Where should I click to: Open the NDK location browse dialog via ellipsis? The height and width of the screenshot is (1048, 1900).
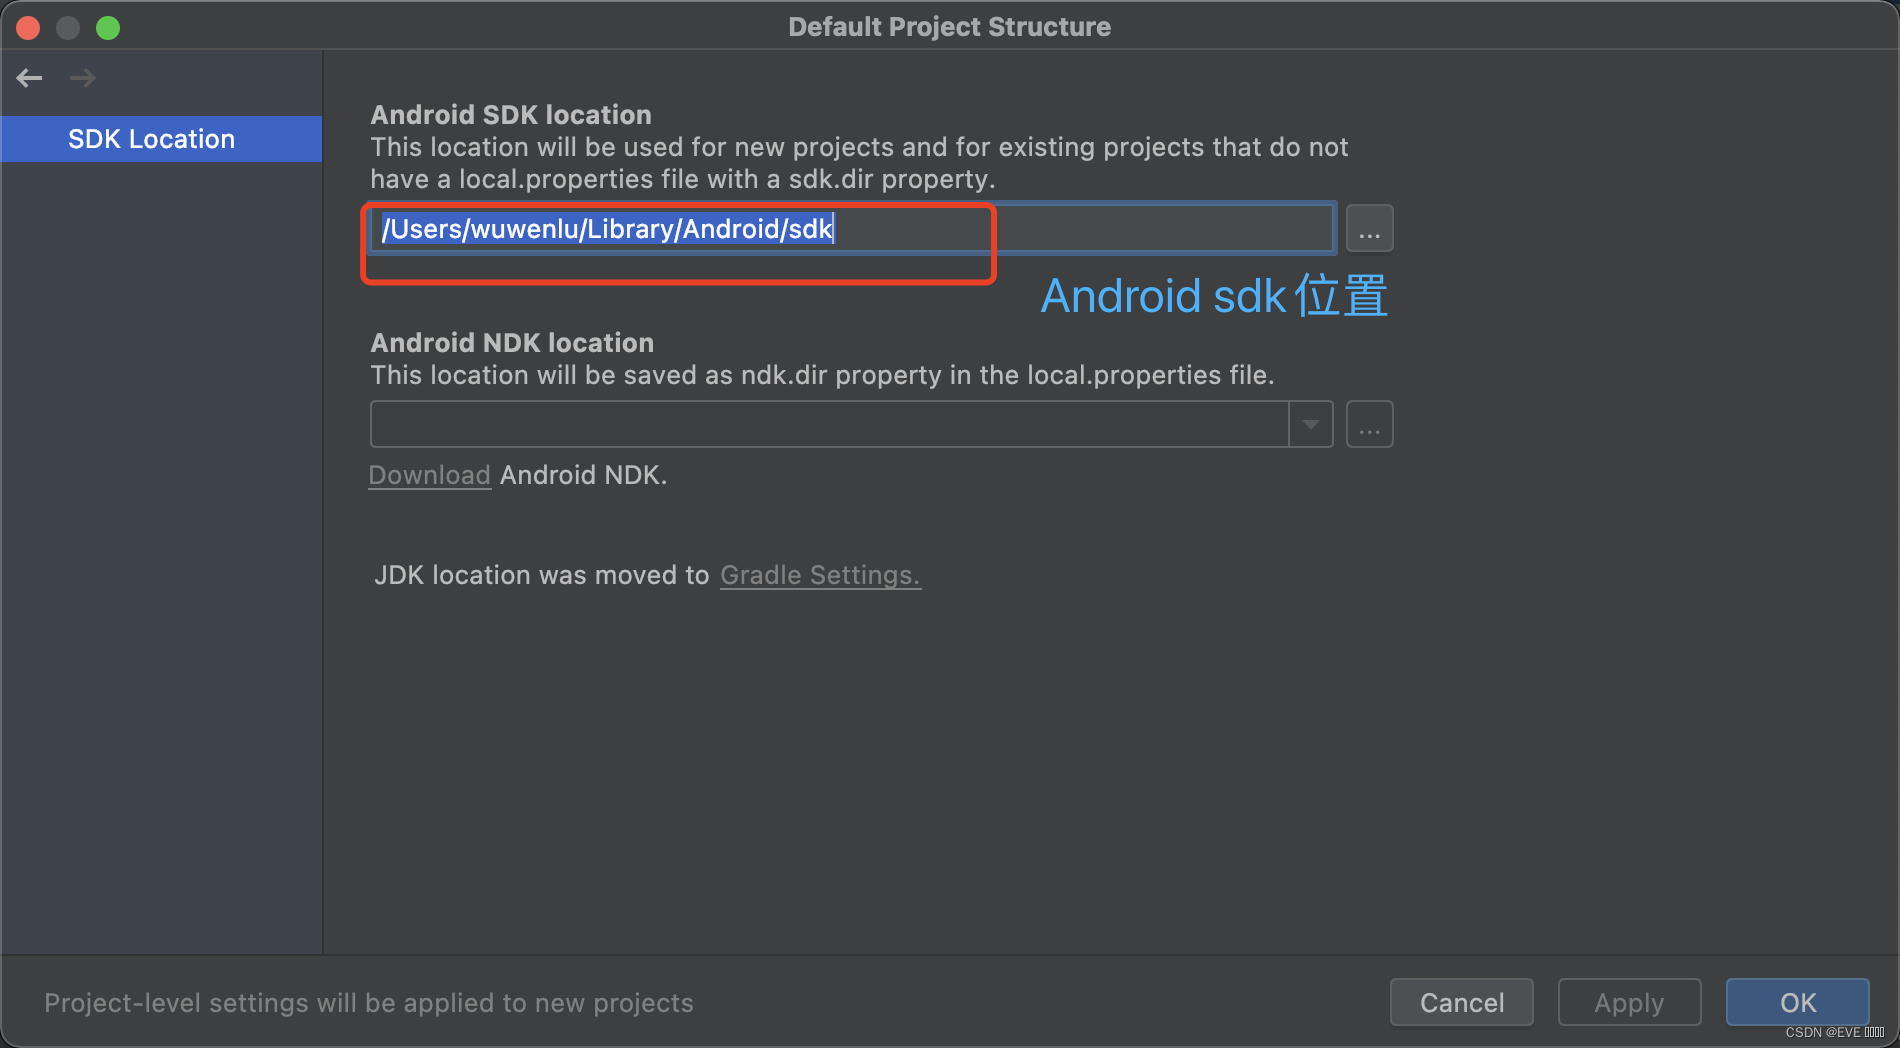point(1369,423)
